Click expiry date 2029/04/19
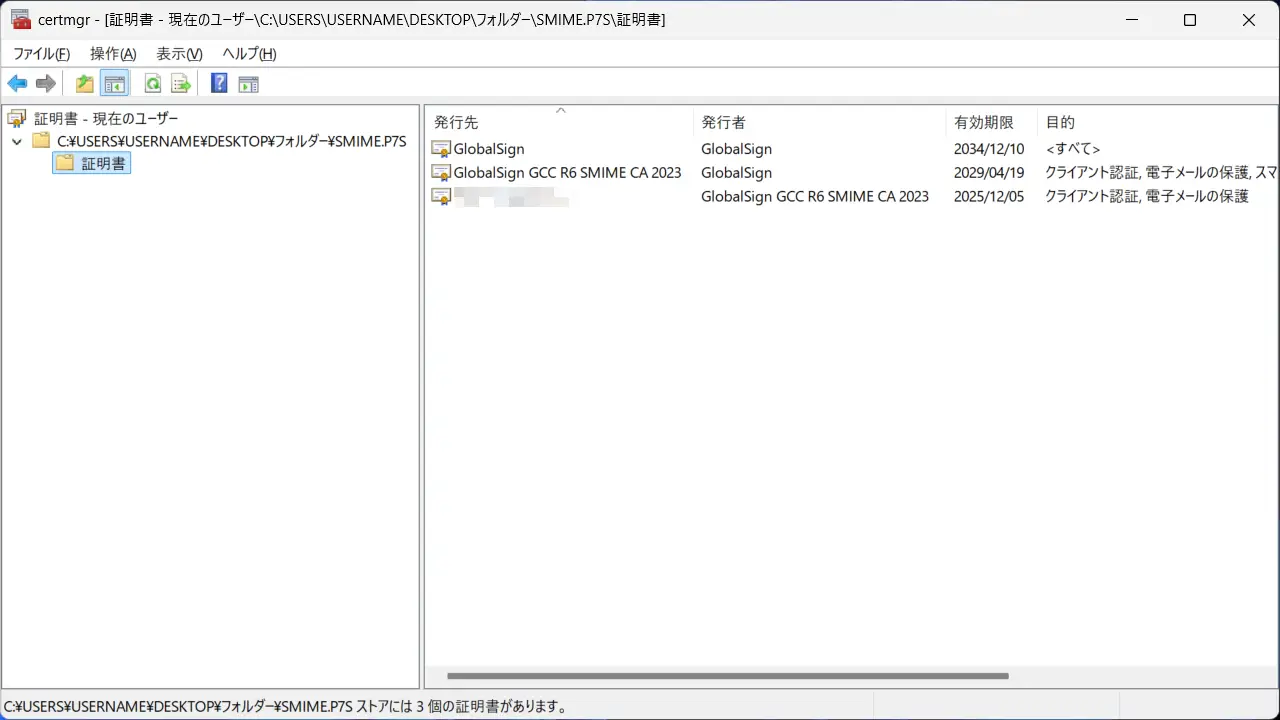The height and width of the screenshot is (720, 1280). click(x=989, y=173)
